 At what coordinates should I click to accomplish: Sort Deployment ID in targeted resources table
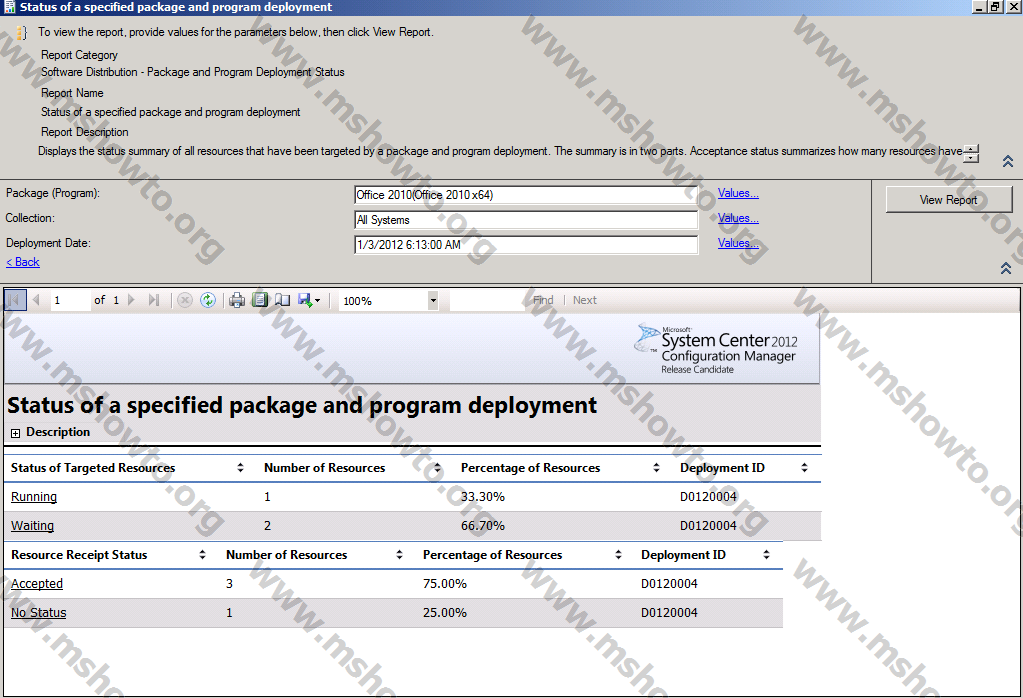(x=804, y=468)
